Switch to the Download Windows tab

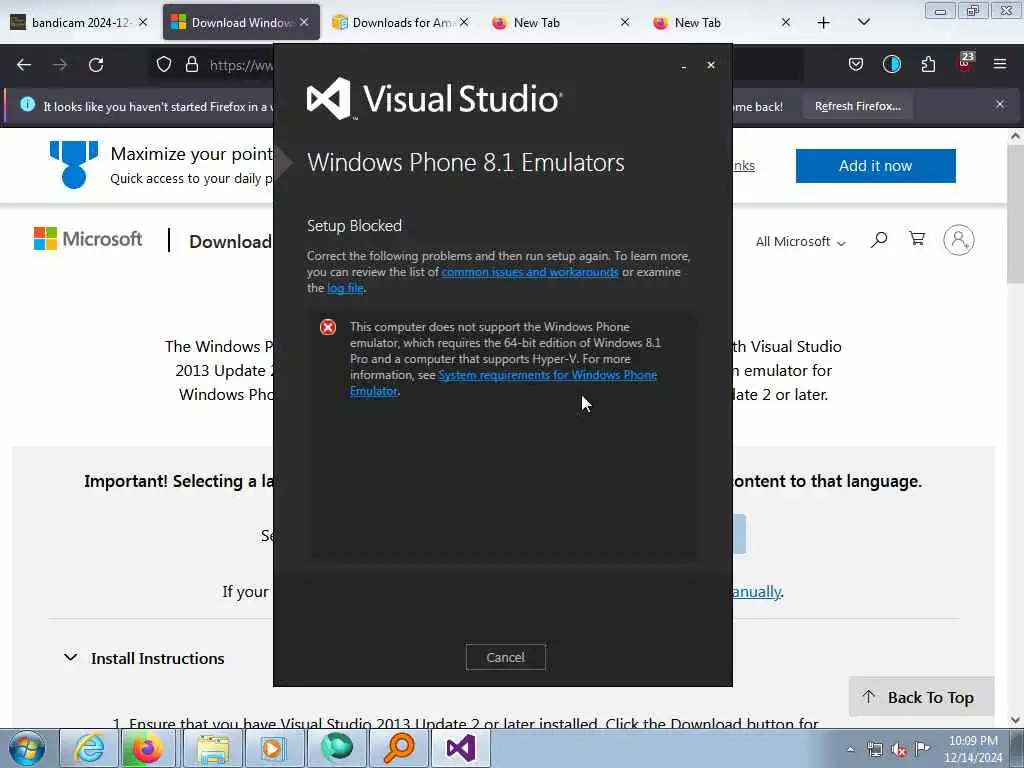(x=241, y=22)
